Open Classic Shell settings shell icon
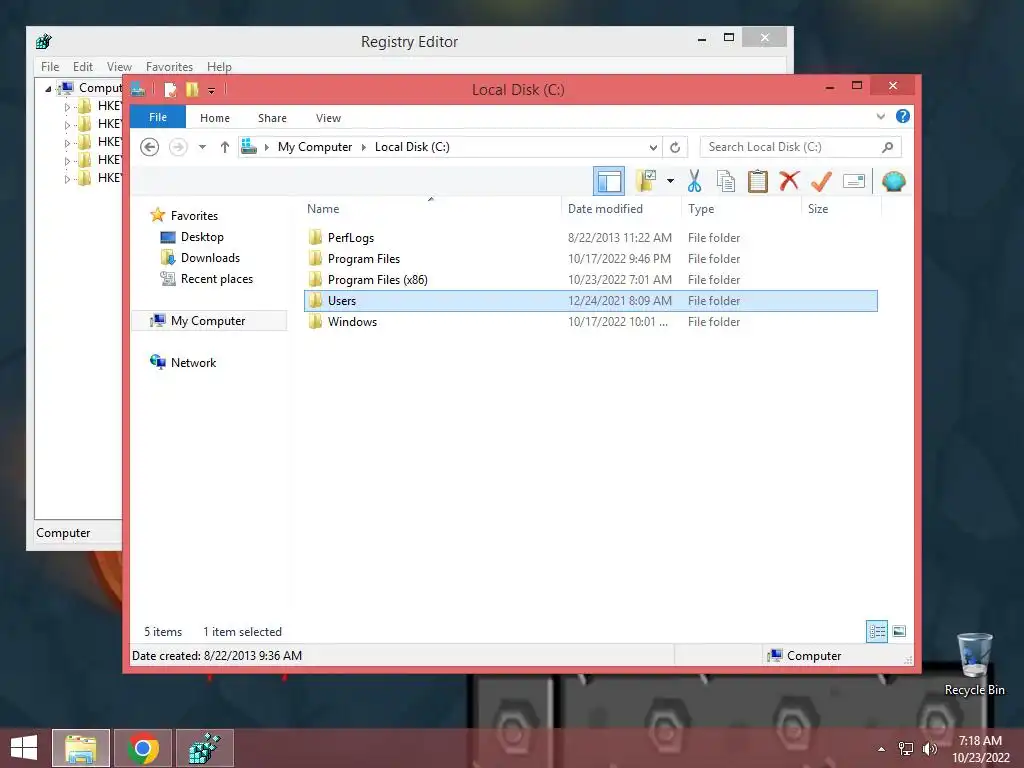This screenshot has height=768, width=1024. (x=893, y=181)
